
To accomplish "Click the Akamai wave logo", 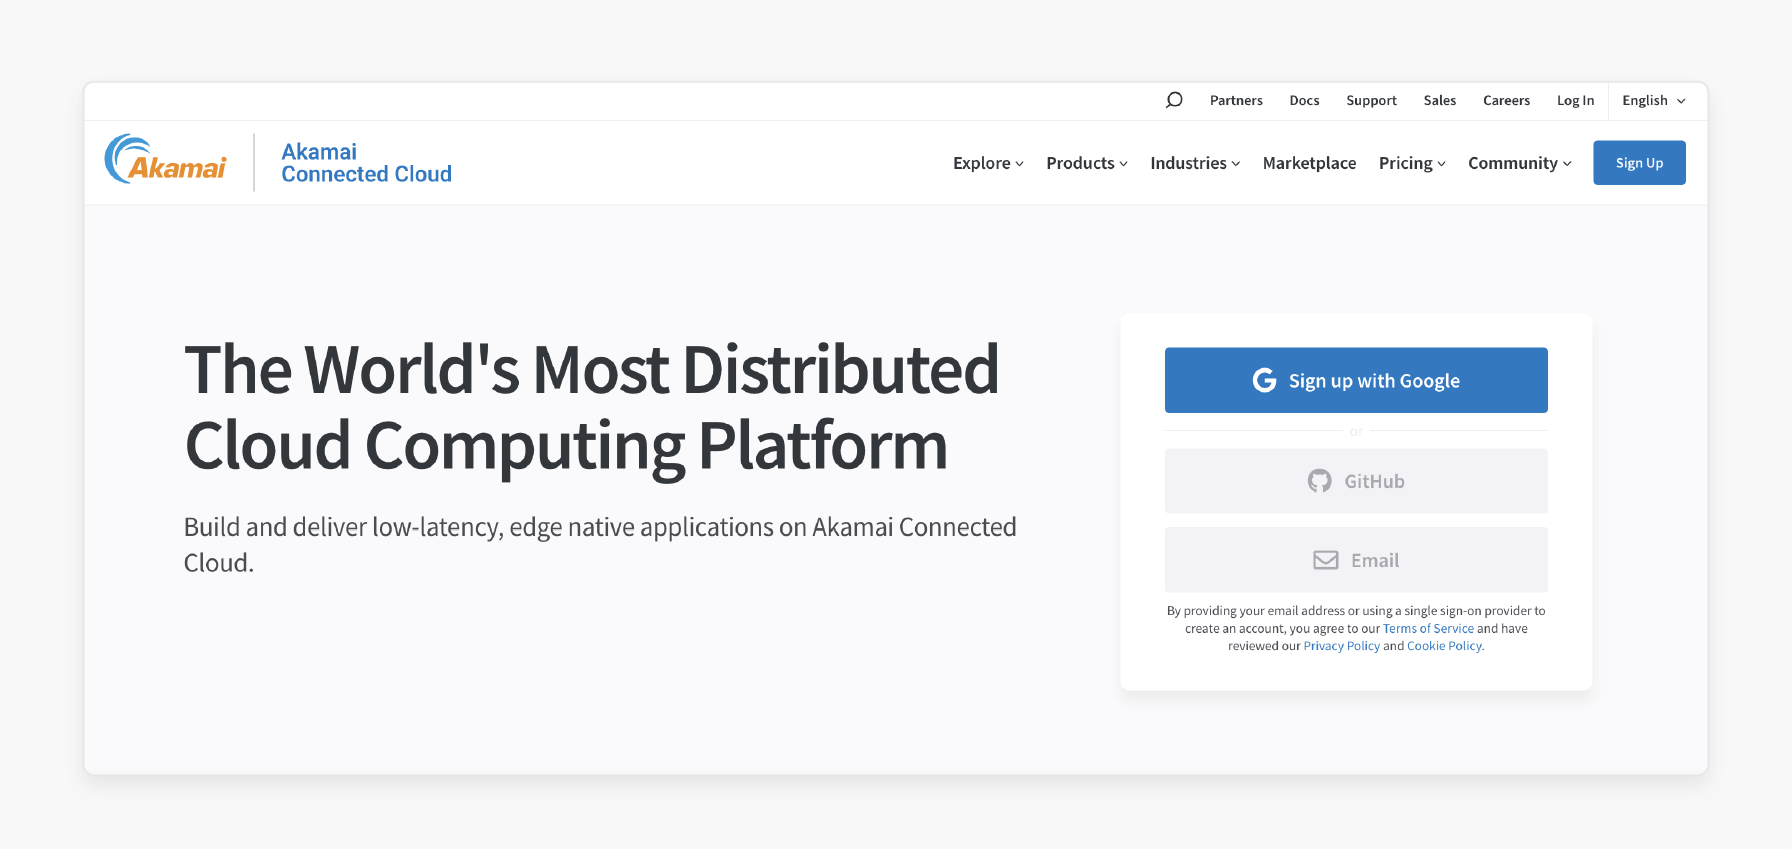I will pos(166,160).
